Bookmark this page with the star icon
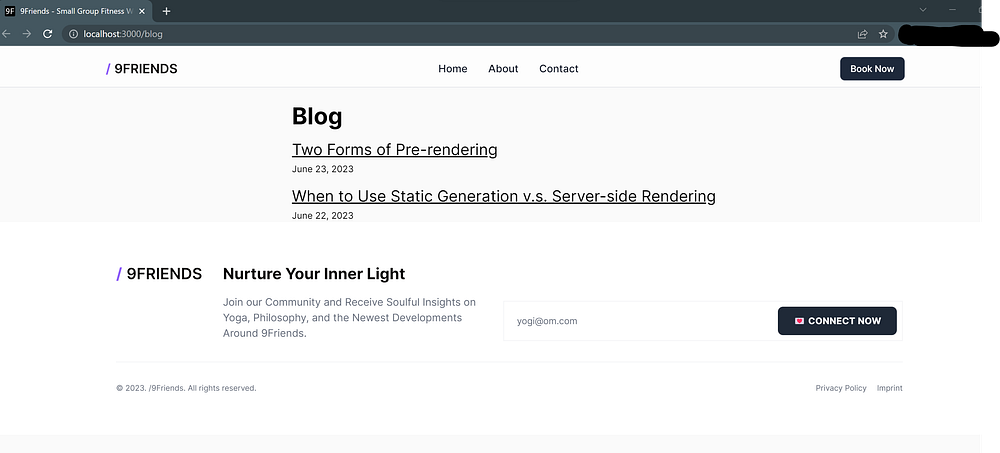This screenshot has height=453, width=1000. pyautogui.click(x=883, y=34)
